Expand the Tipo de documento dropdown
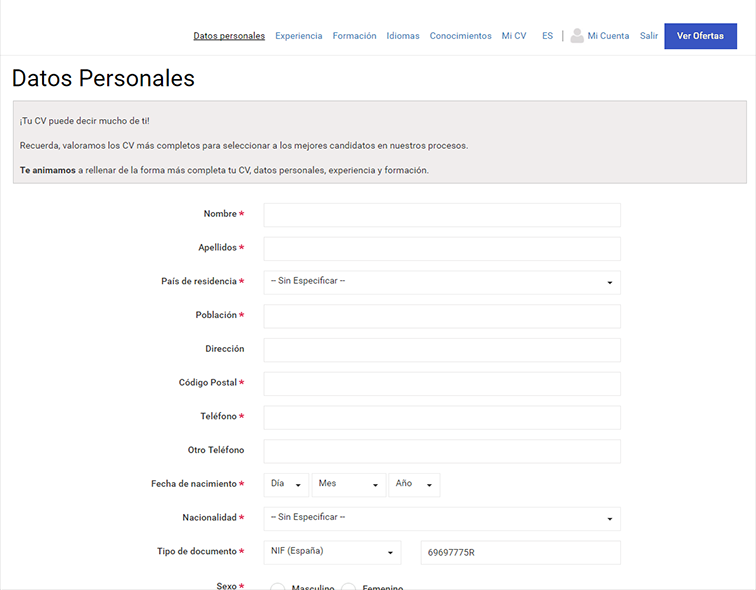 tap(332, 552)
